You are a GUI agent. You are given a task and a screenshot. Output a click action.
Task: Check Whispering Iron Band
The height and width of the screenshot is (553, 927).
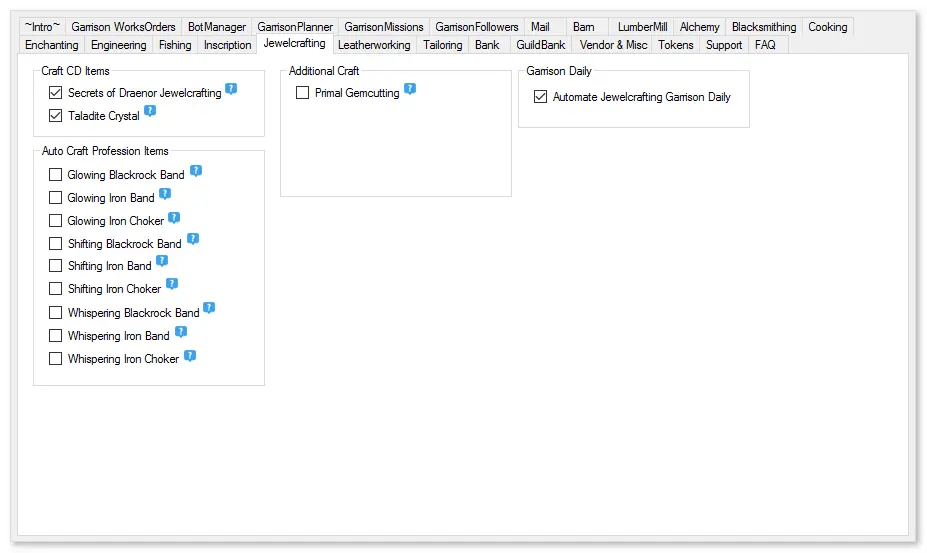coord(56,336)
